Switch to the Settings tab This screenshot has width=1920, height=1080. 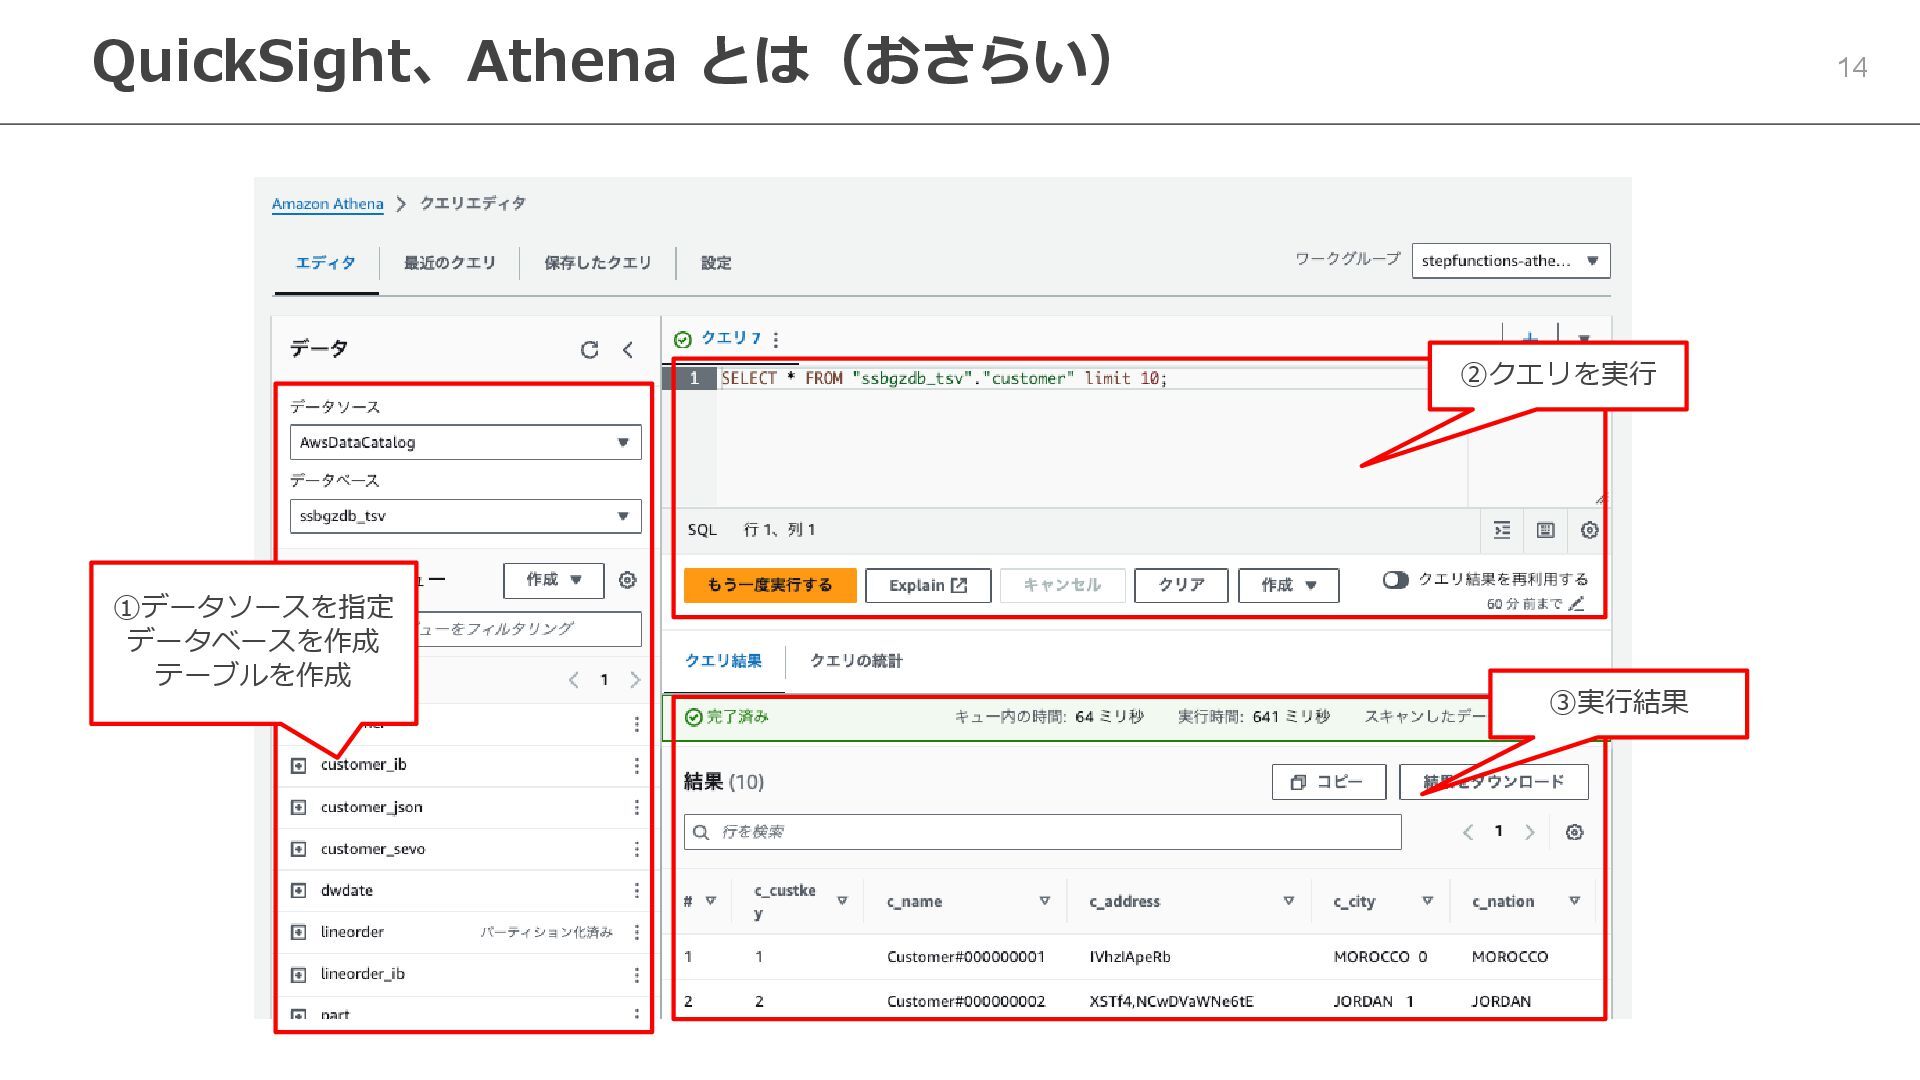click(716, 263)
